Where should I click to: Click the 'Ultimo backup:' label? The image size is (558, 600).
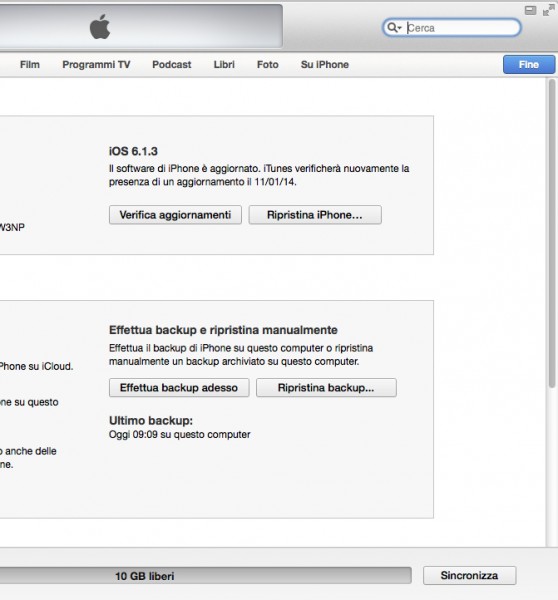151,421
